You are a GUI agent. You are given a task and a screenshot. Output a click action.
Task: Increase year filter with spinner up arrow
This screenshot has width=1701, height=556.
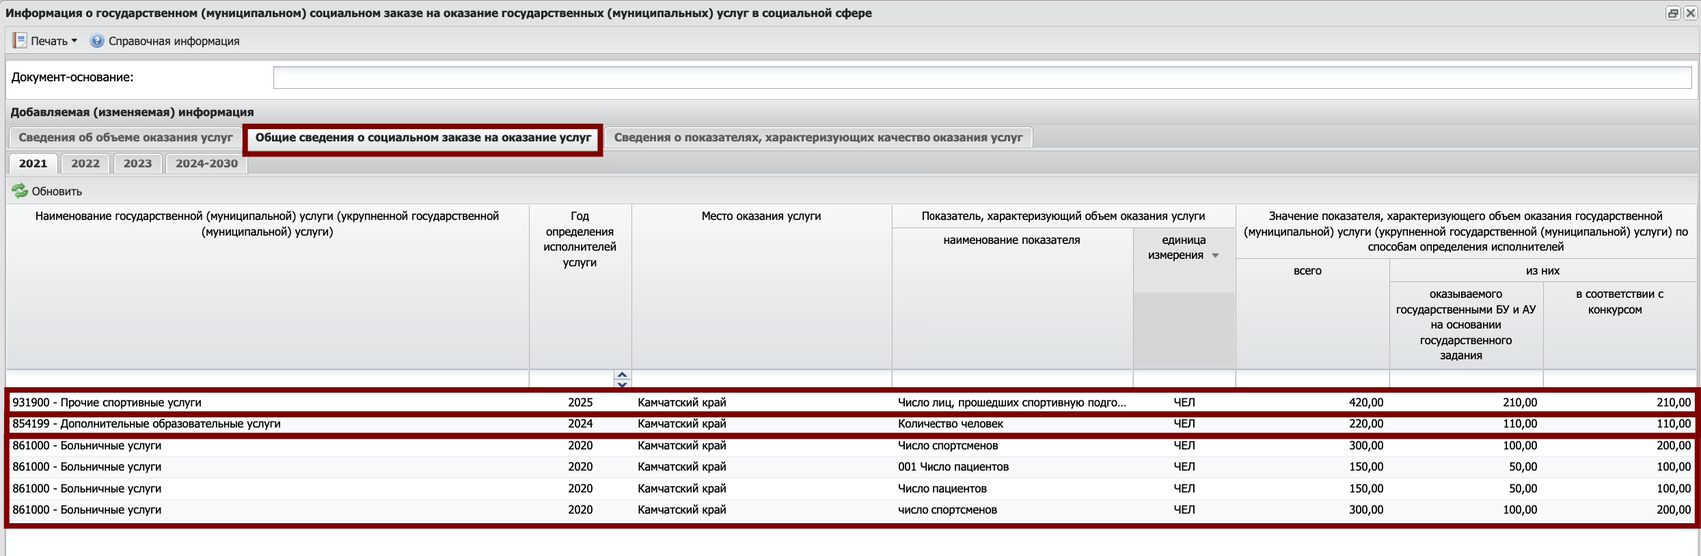point(622,375)
